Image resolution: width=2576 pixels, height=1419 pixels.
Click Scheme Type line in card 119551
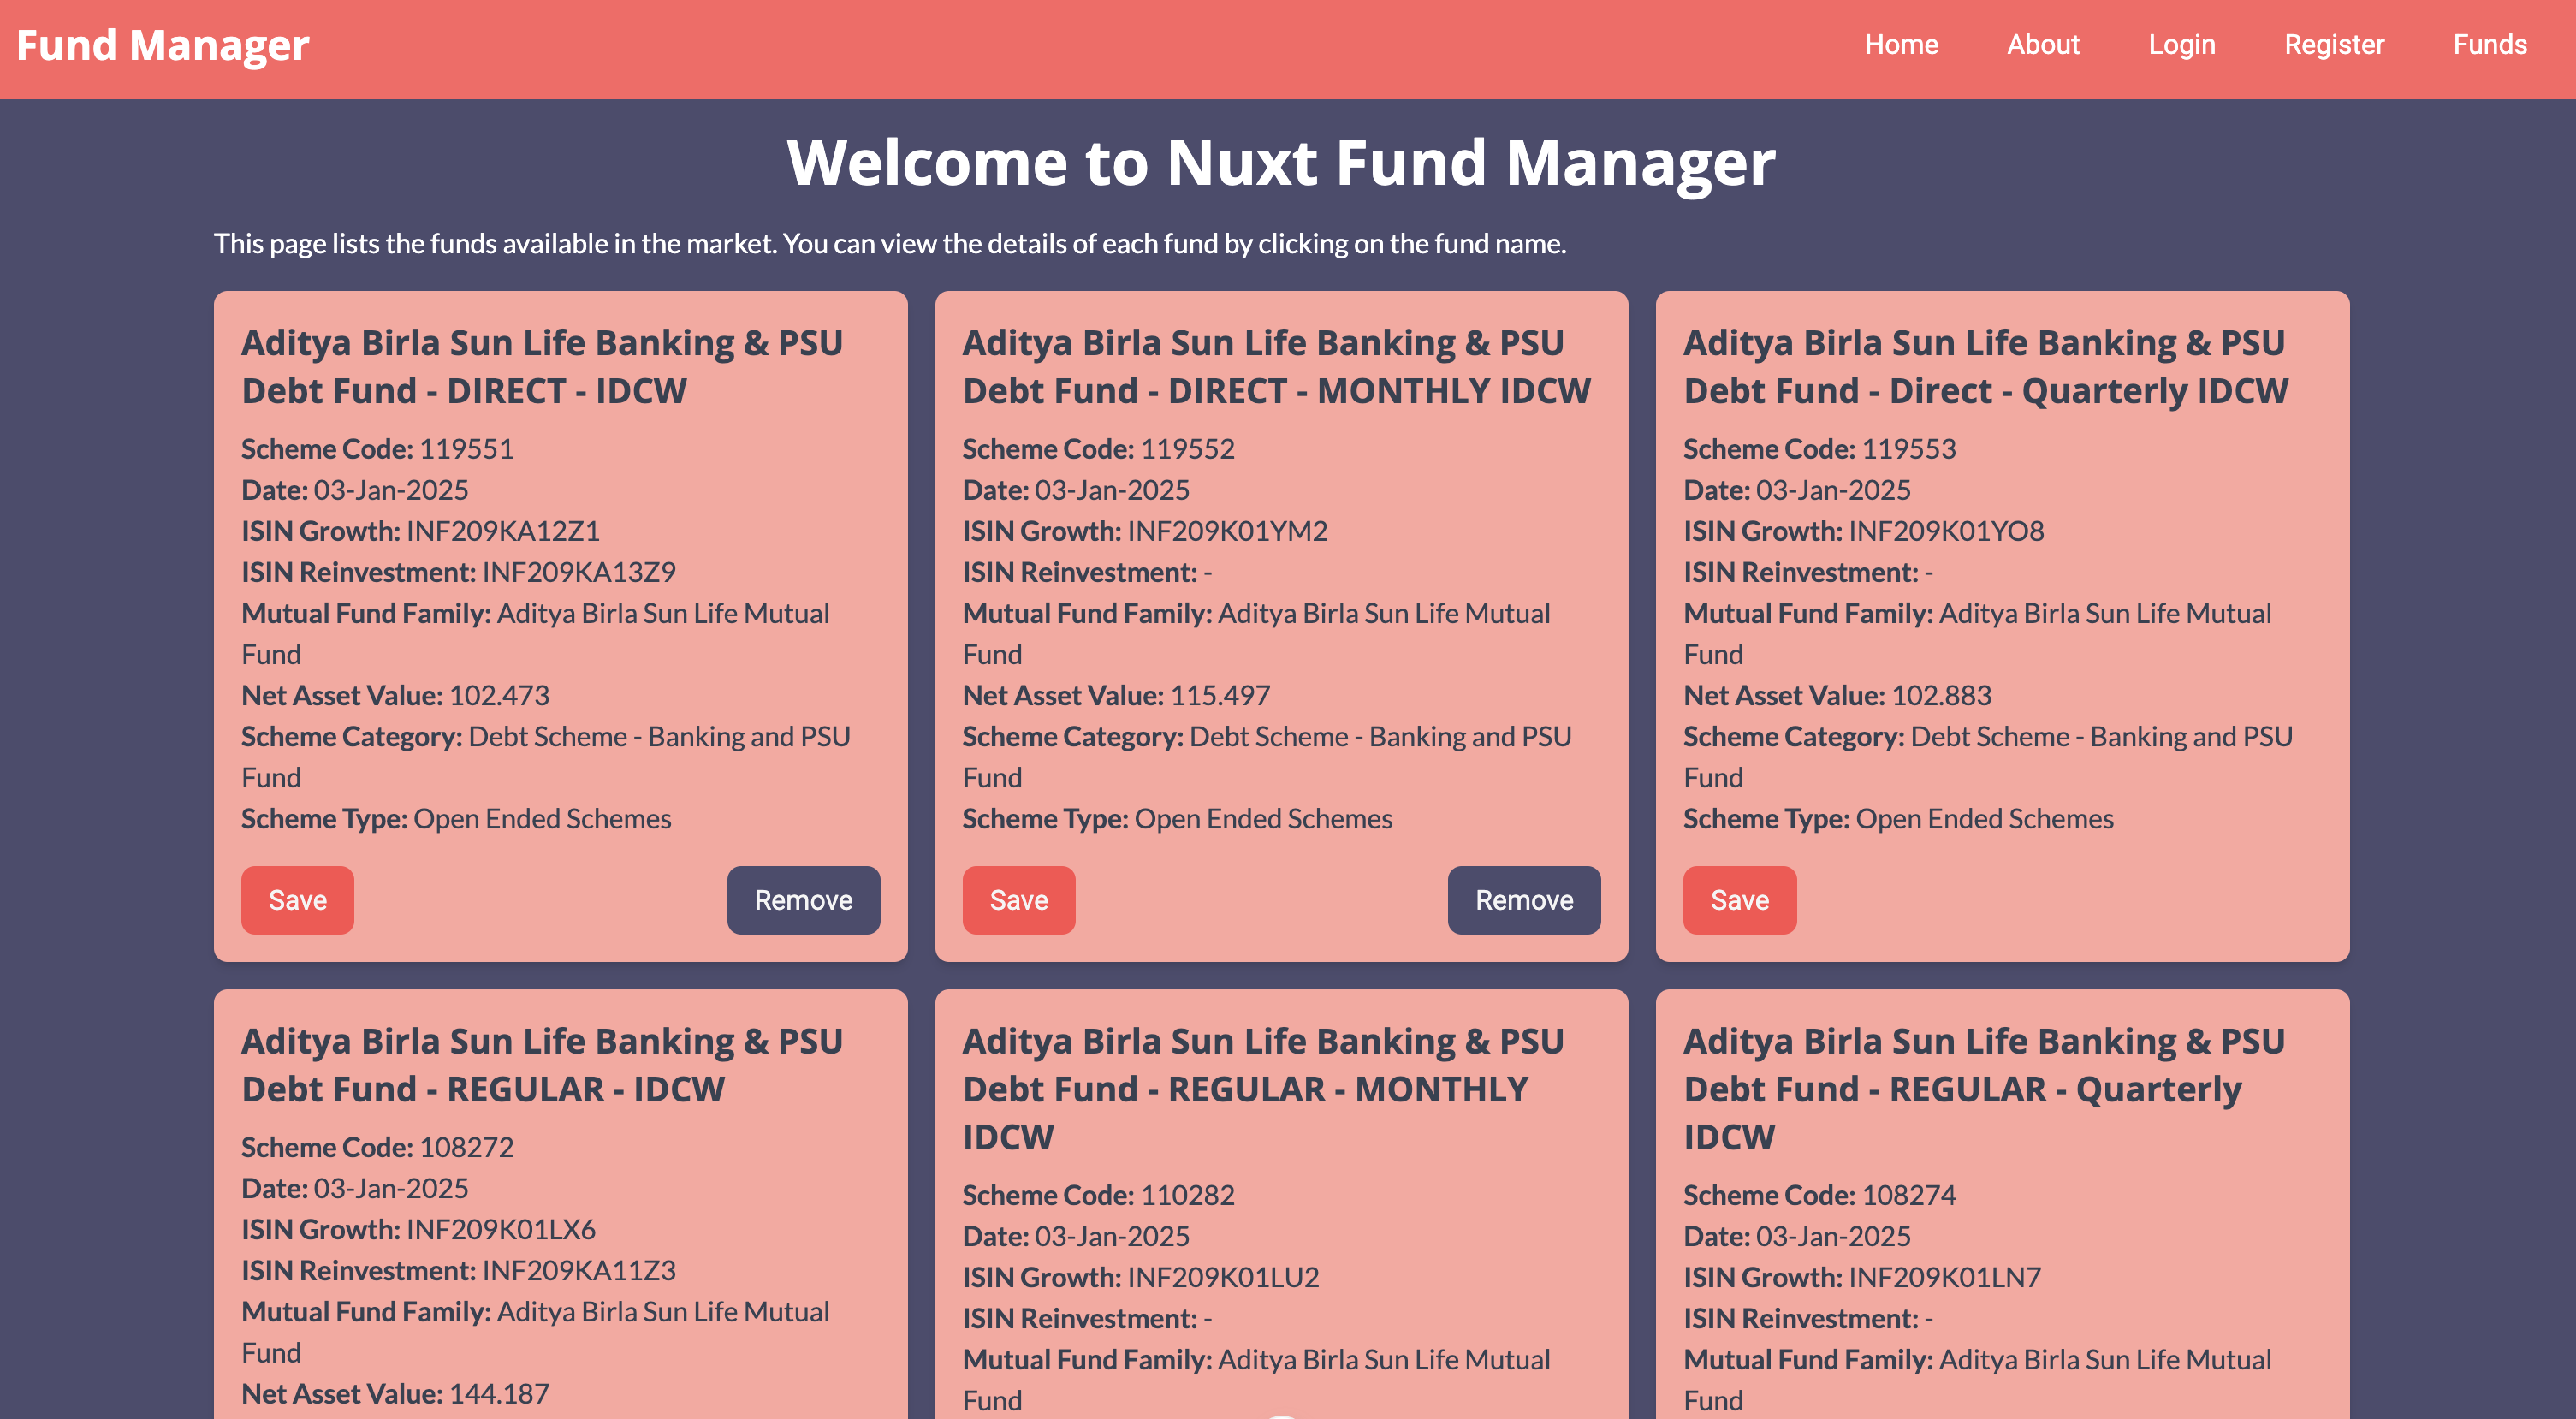click(456, 819)
